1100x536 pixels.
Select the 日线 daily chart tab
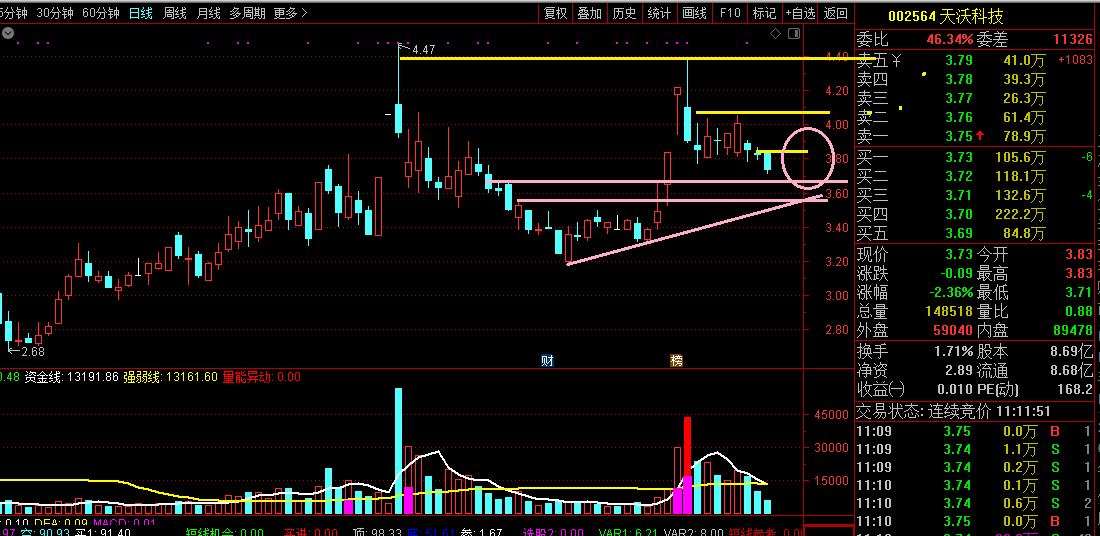(140, 13)
